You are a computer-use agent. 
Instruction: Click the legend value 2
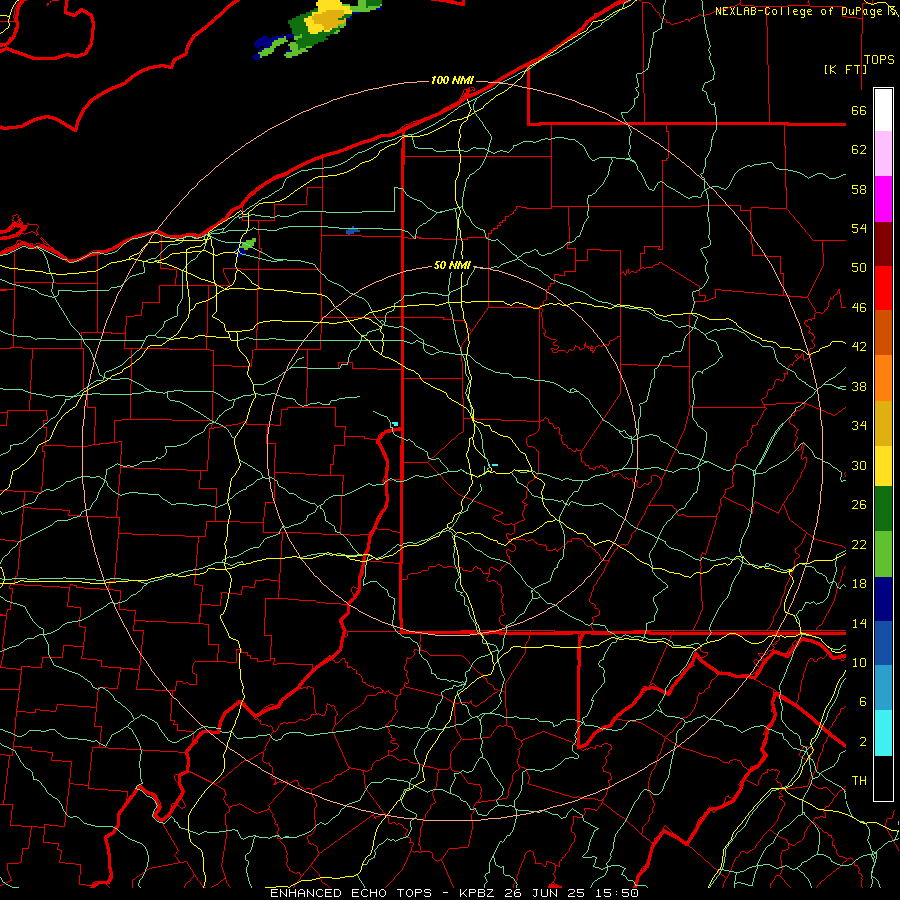[x=863, y=741]
